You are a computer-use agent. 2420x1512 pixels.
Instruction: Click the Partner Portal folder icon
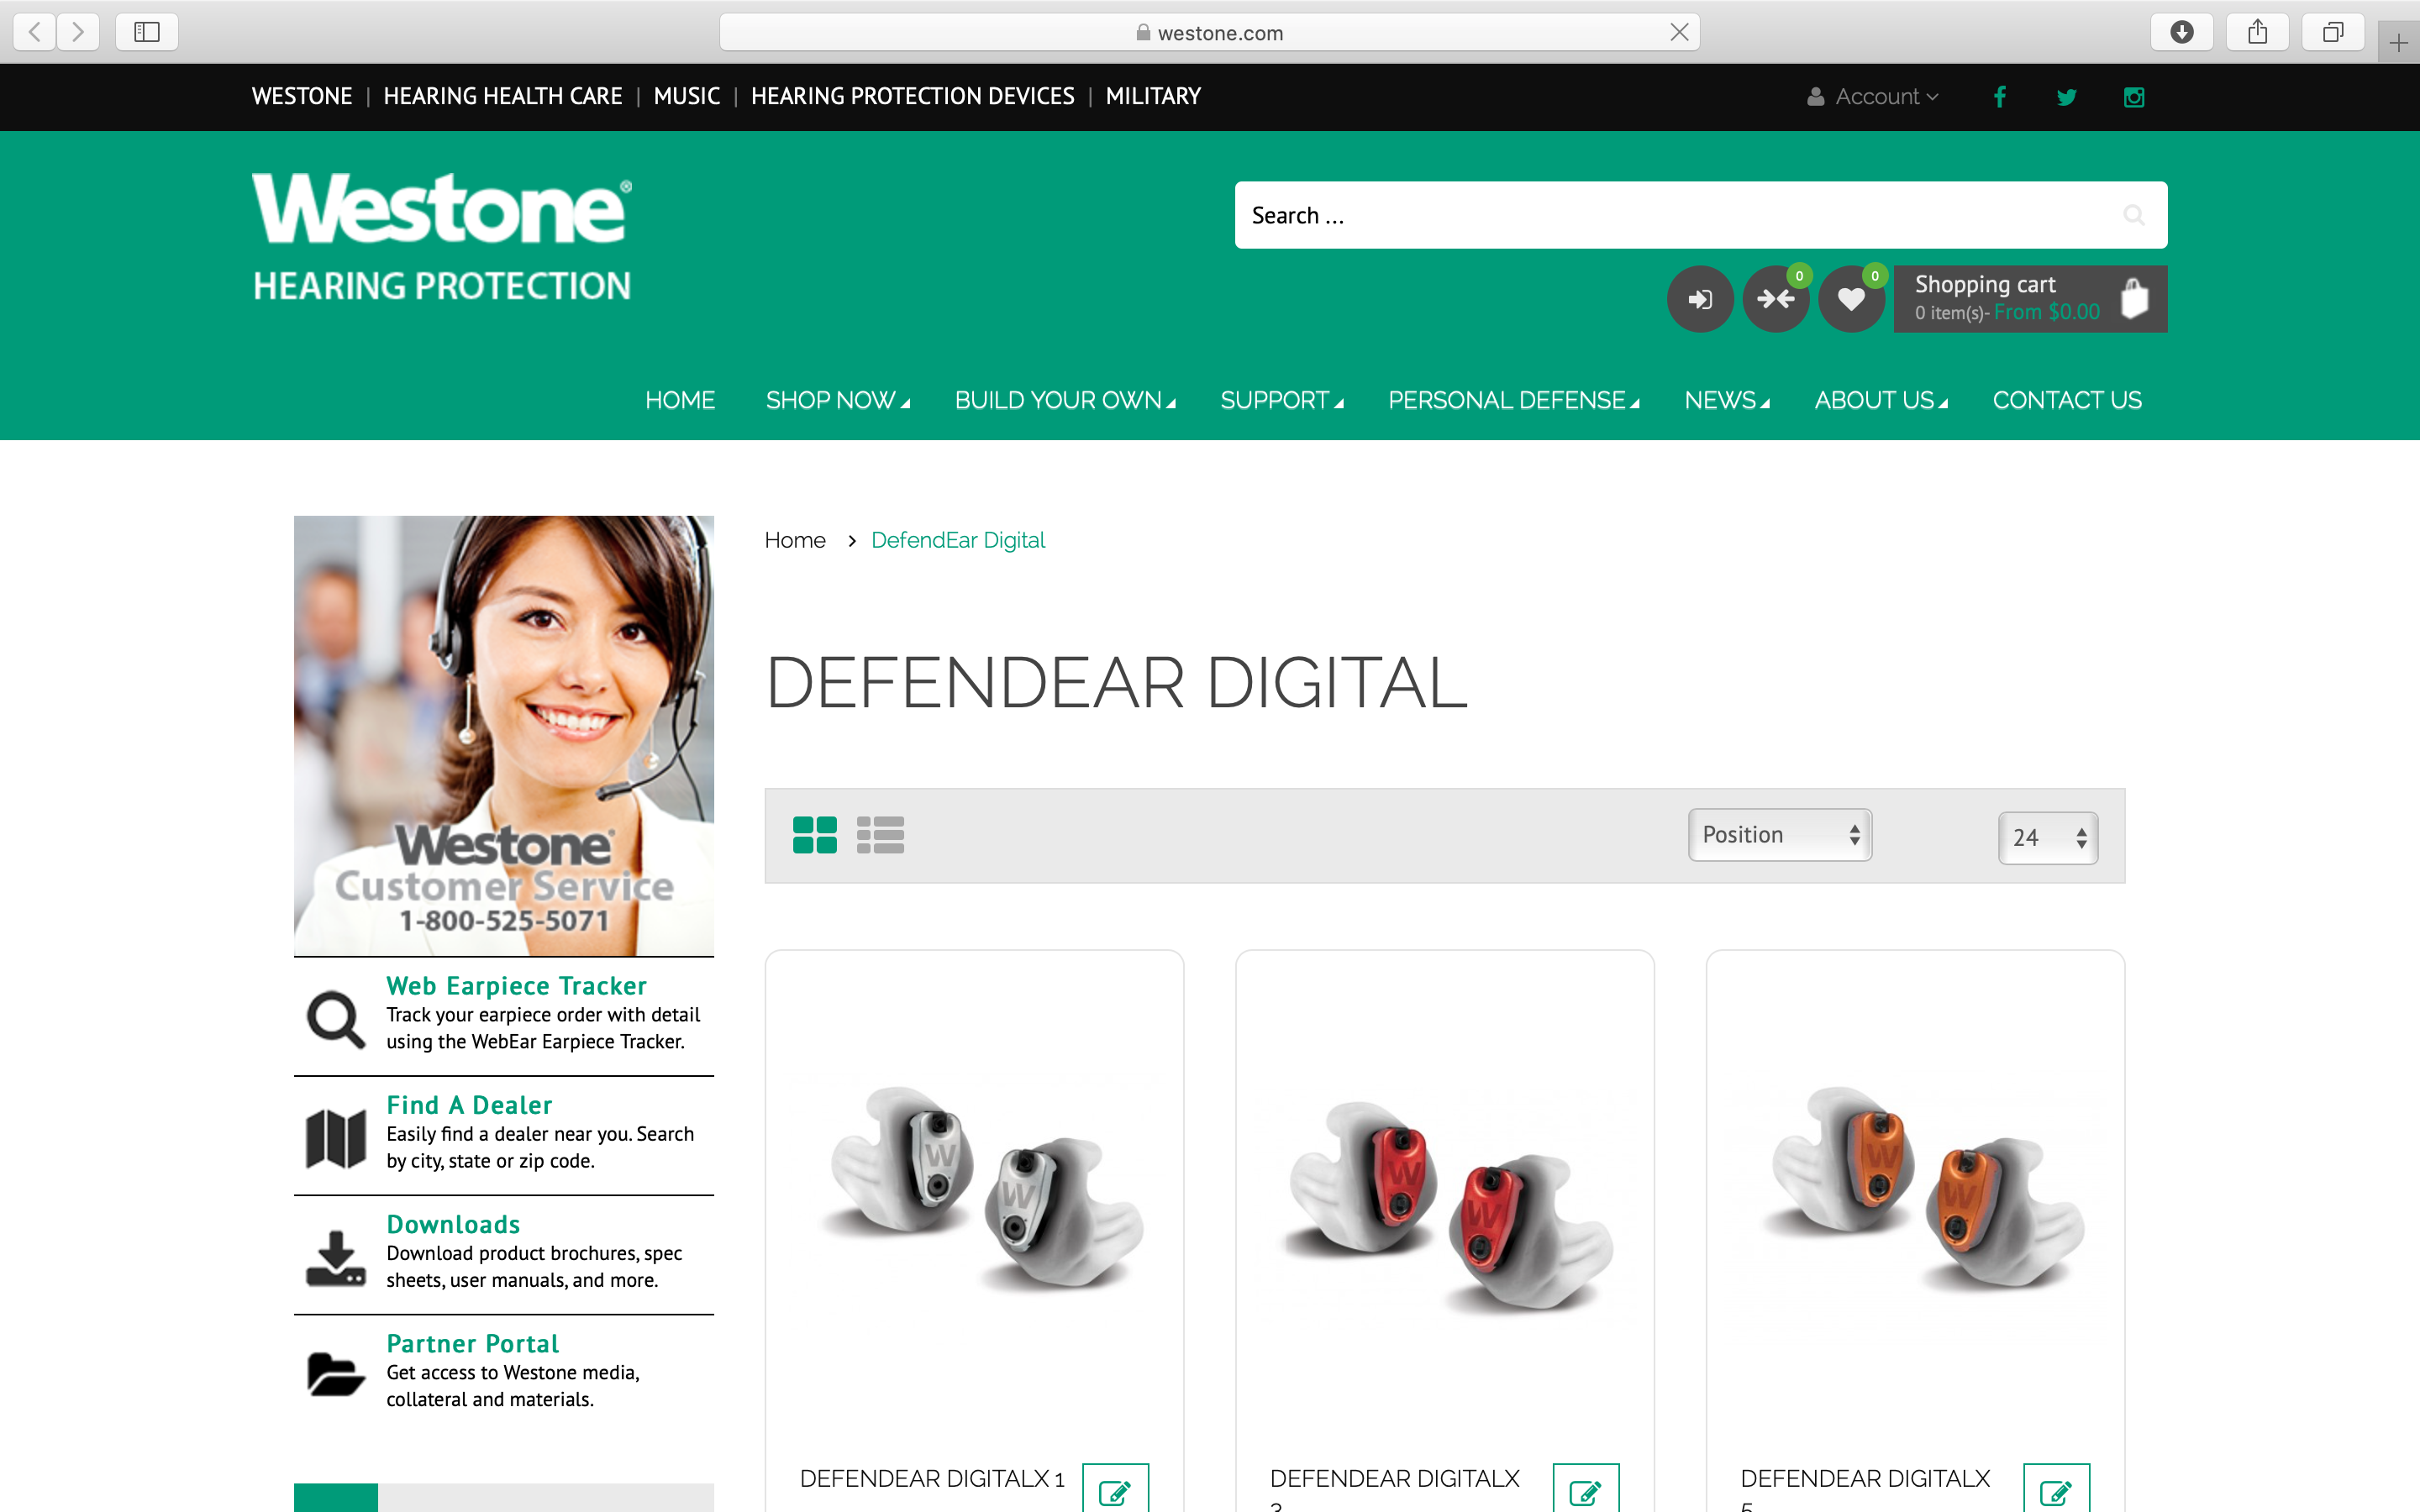(x=335, y=1375)
